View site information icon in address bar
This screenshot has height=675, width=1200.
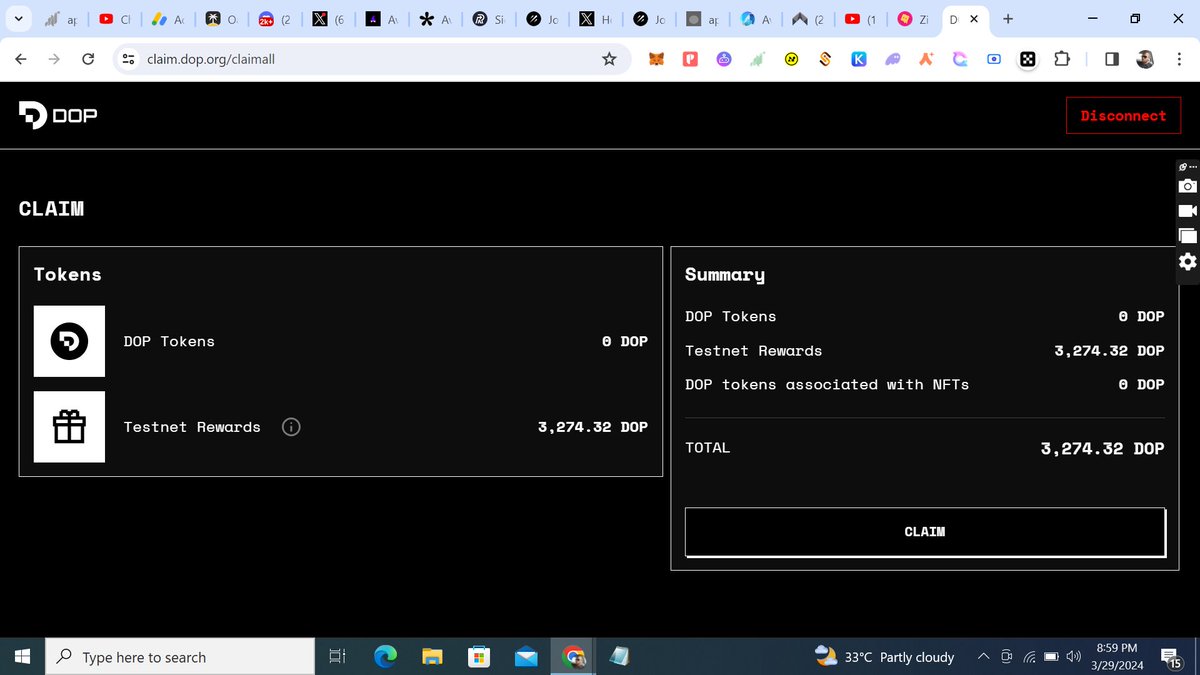(128, 60)
